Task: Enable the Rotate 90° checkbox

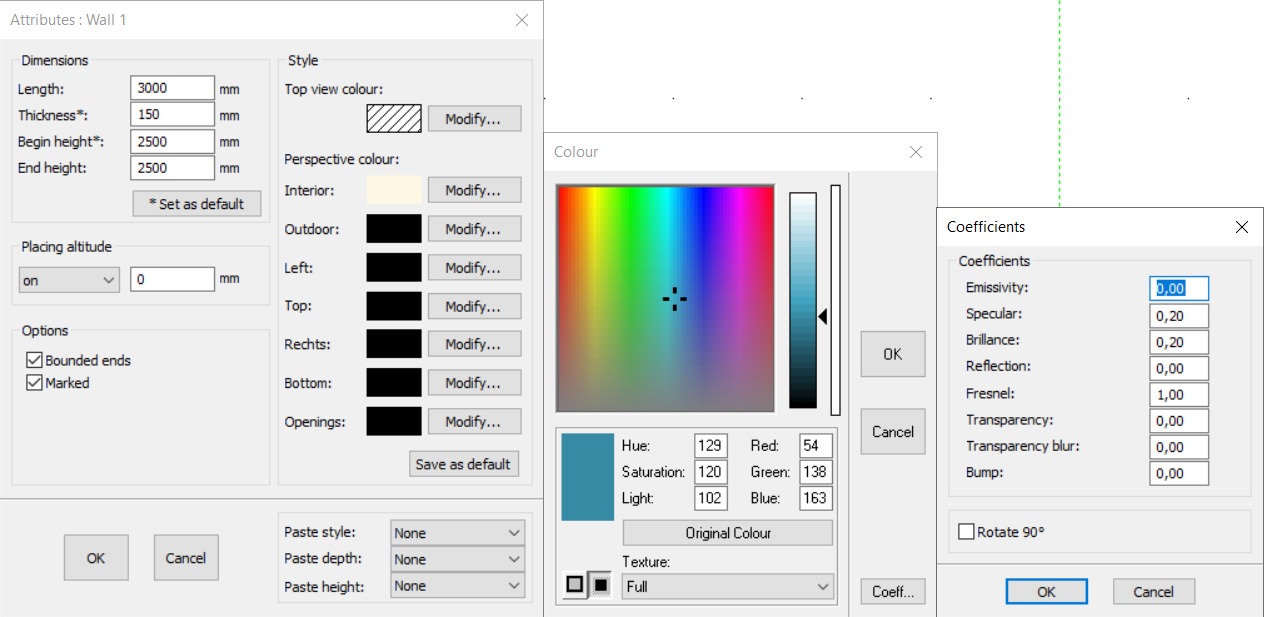Action: click(x=966, y=532)
